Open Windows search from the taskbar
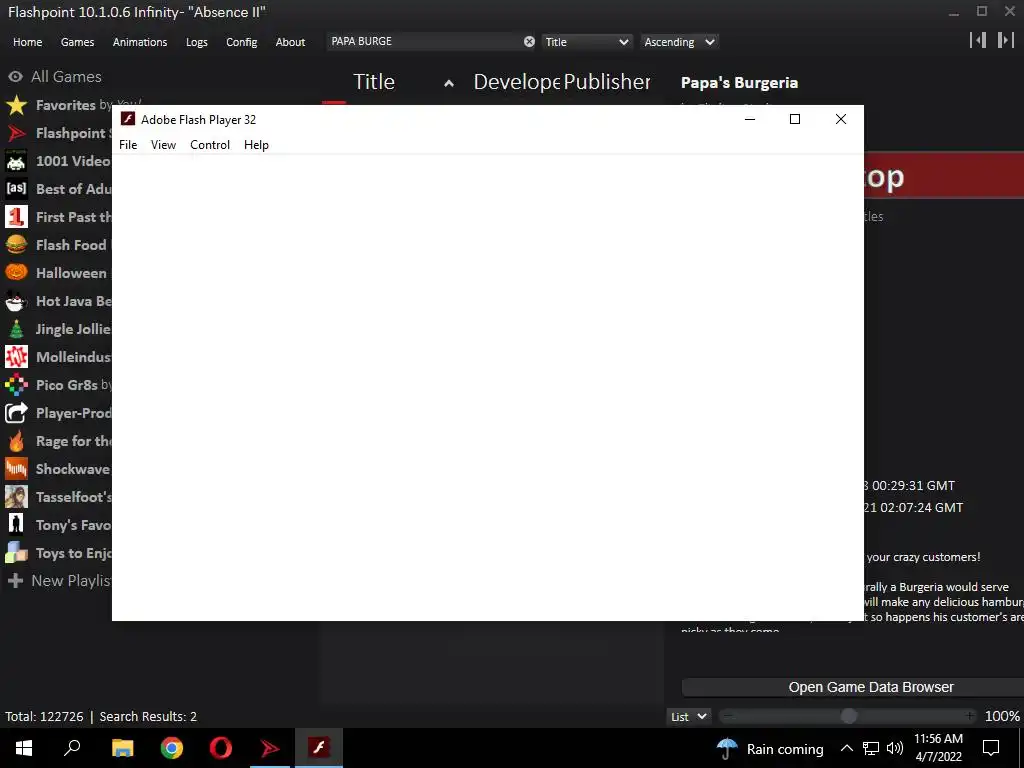 pos(72,748)
